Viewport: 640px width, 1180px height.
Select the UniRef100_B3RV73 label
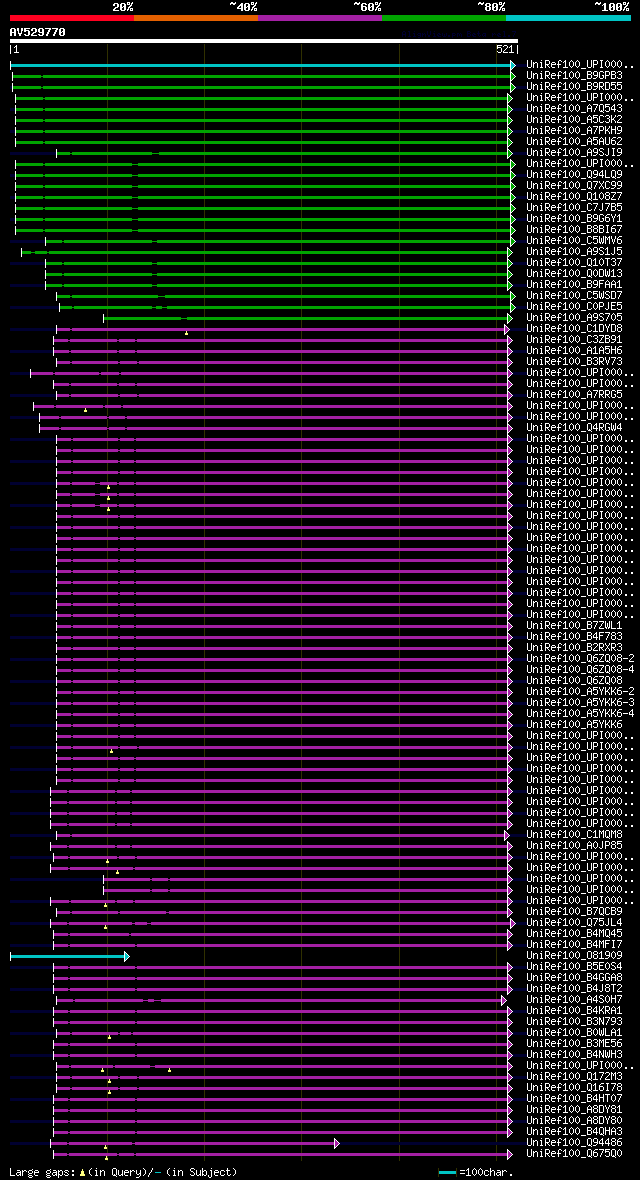(574, 361)
